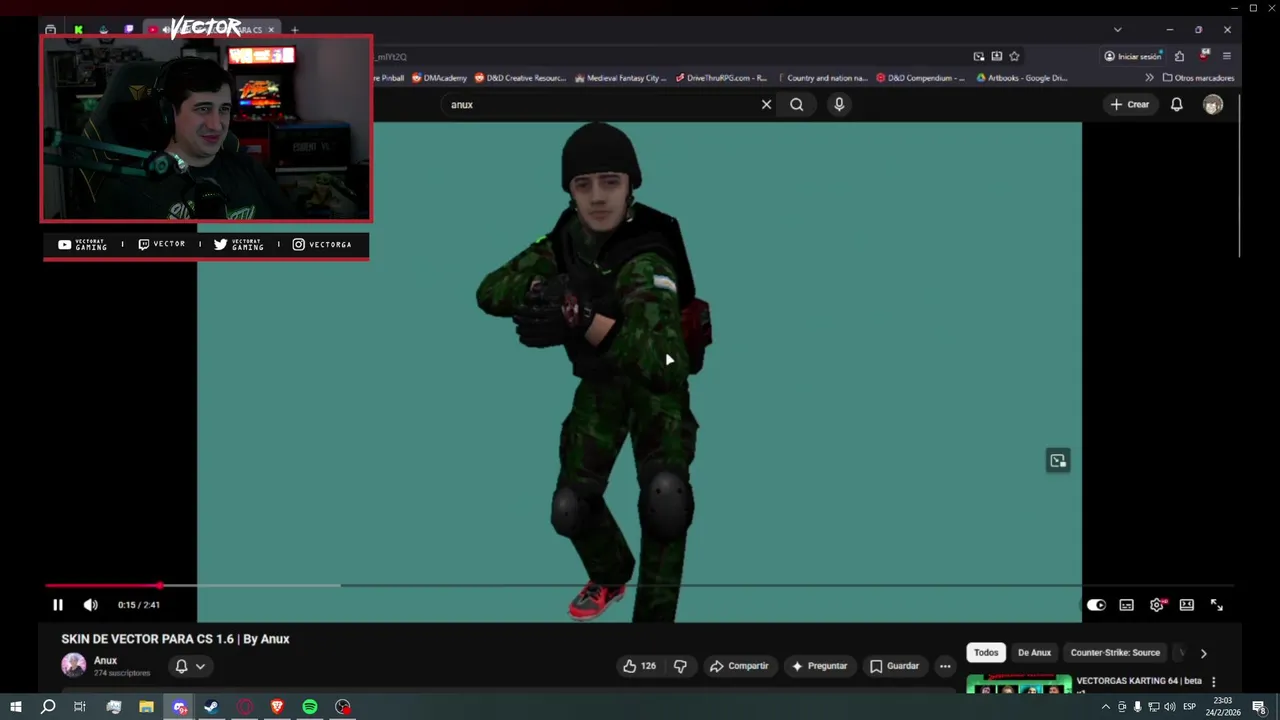Switch ESP keyboard language indicator
1280x720 pixels.
point(1190,707)
